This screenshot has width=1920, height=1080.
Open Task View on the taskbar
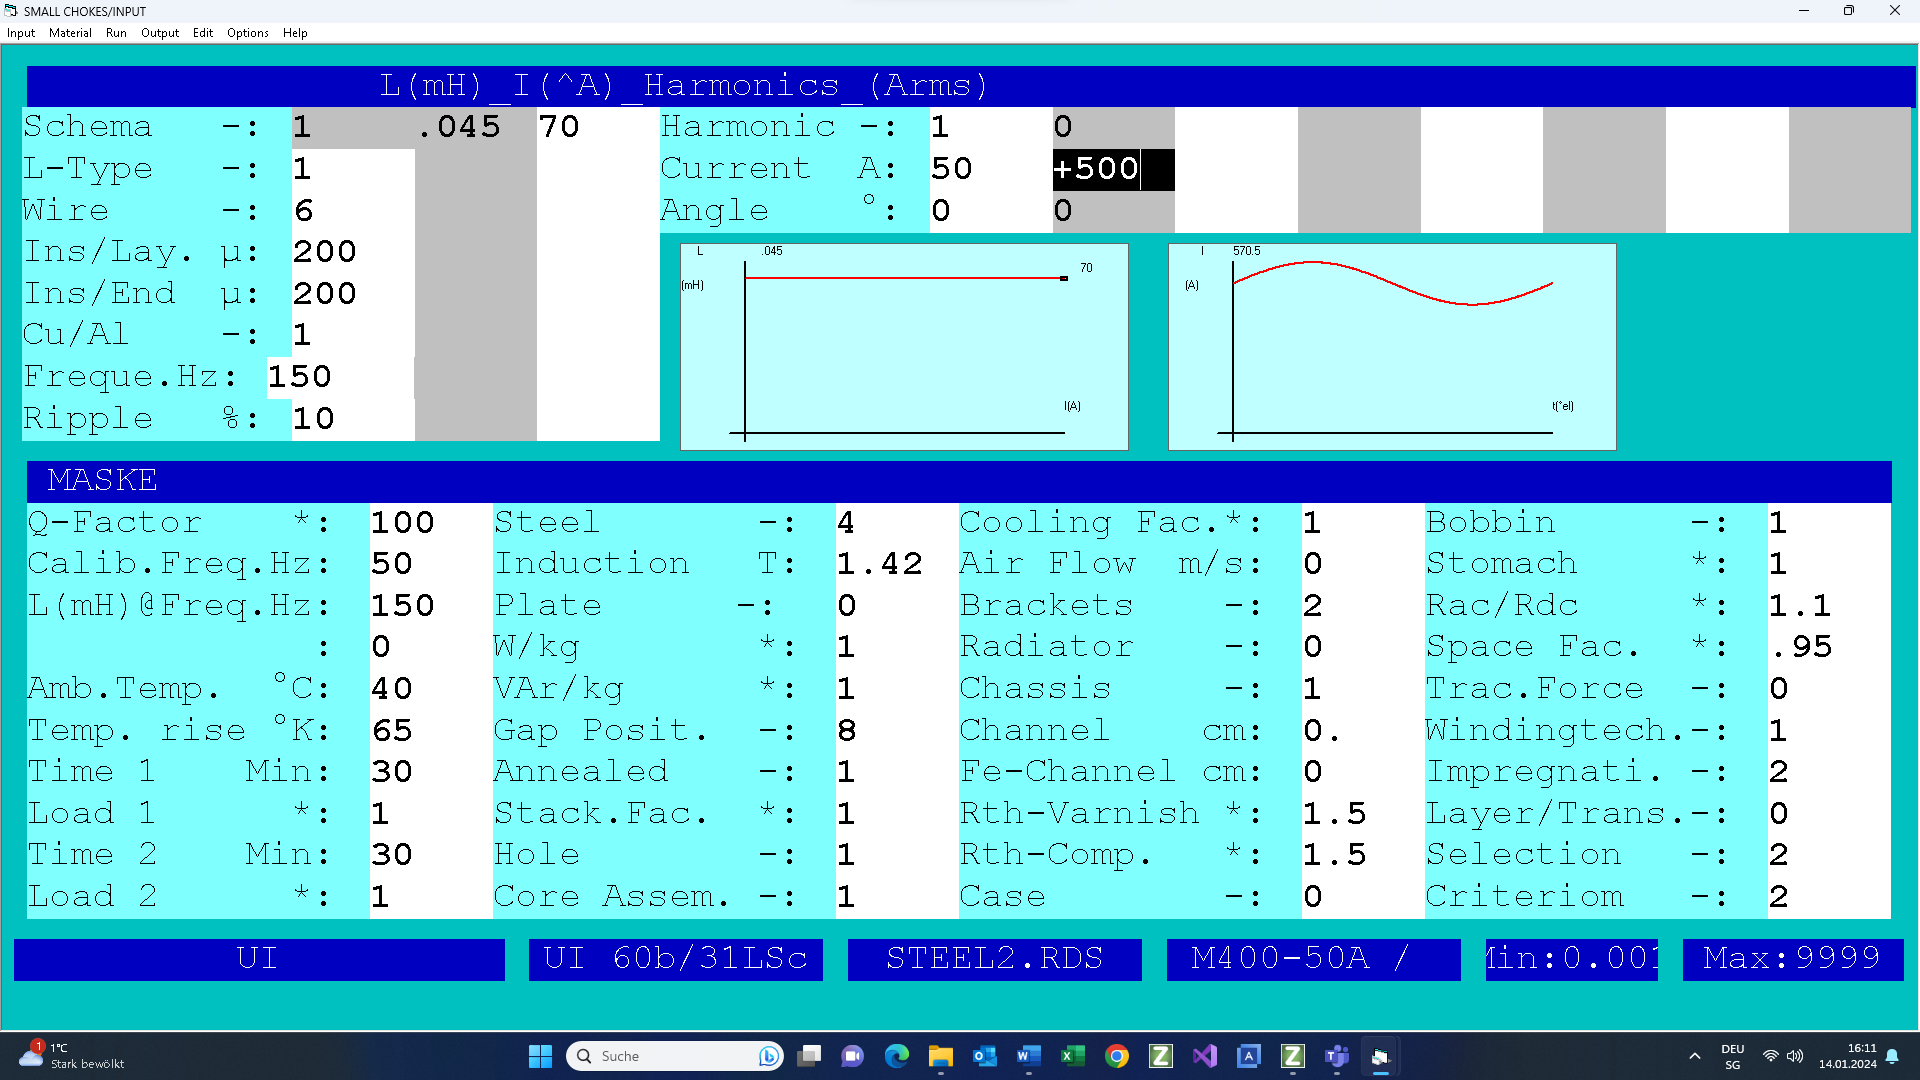809,1056
